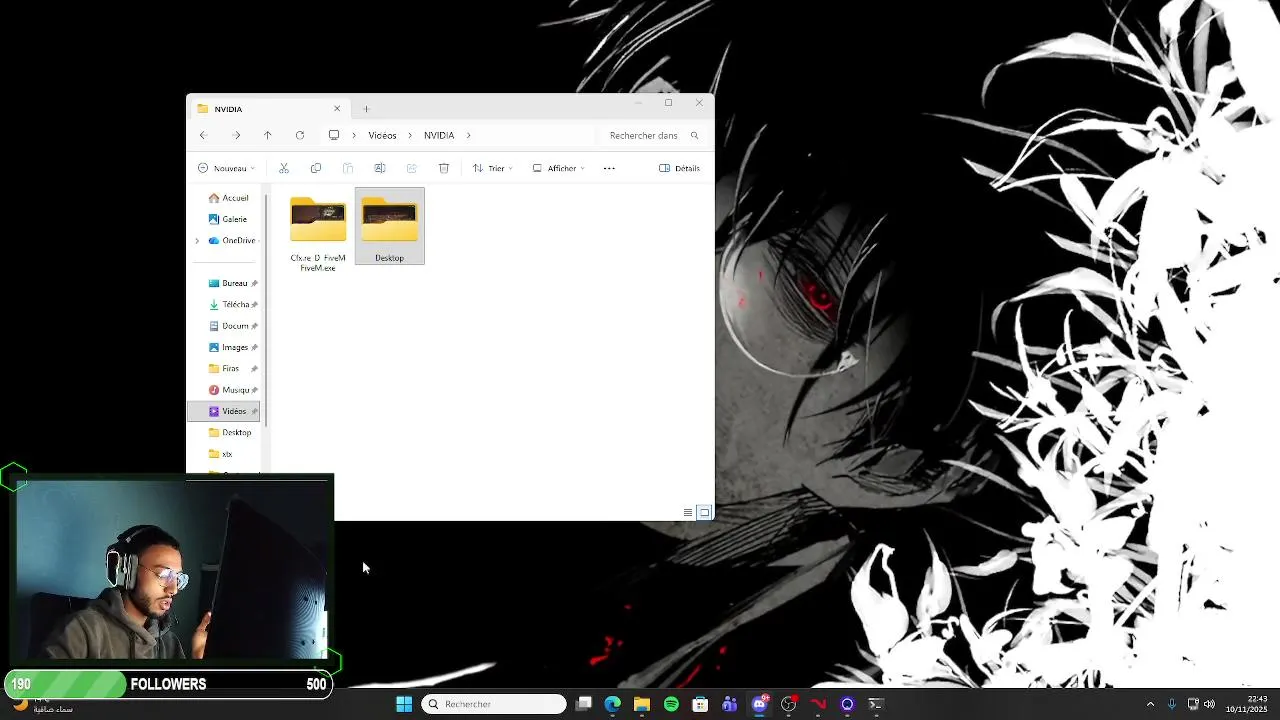This screenshot has width=1280, height=720.
Task: Click the Share icon in toolbar
Action: 412,168
